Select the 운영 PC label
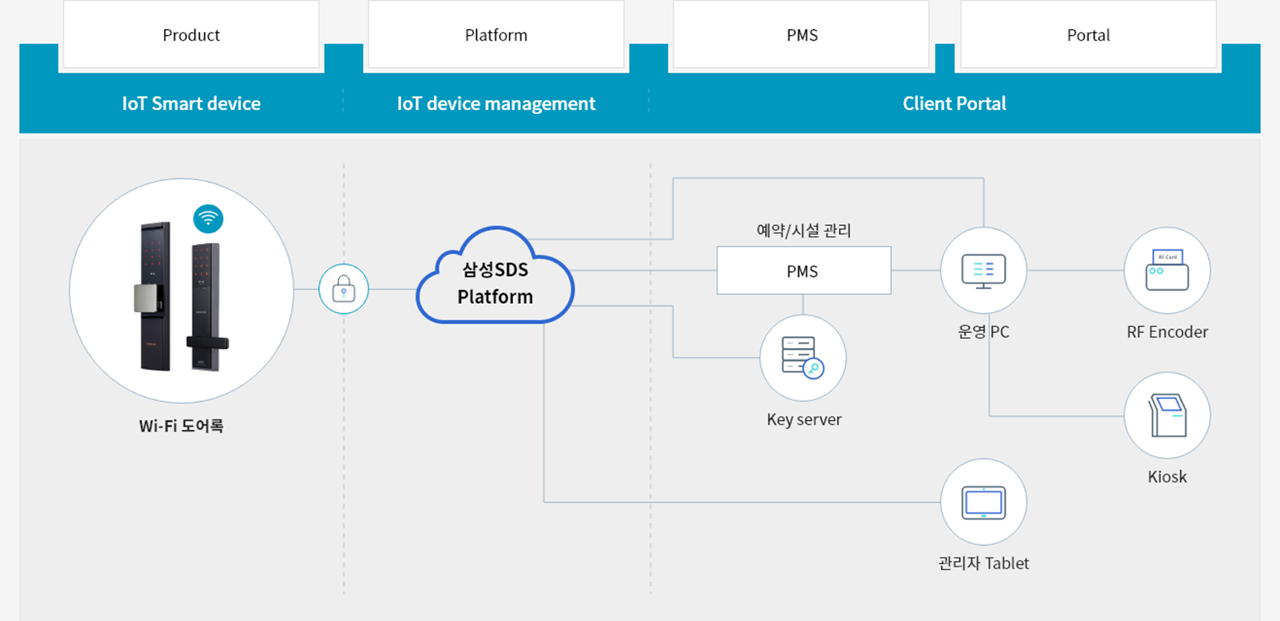The width and height of the screenshot is (1280, 621). [984, 332]
